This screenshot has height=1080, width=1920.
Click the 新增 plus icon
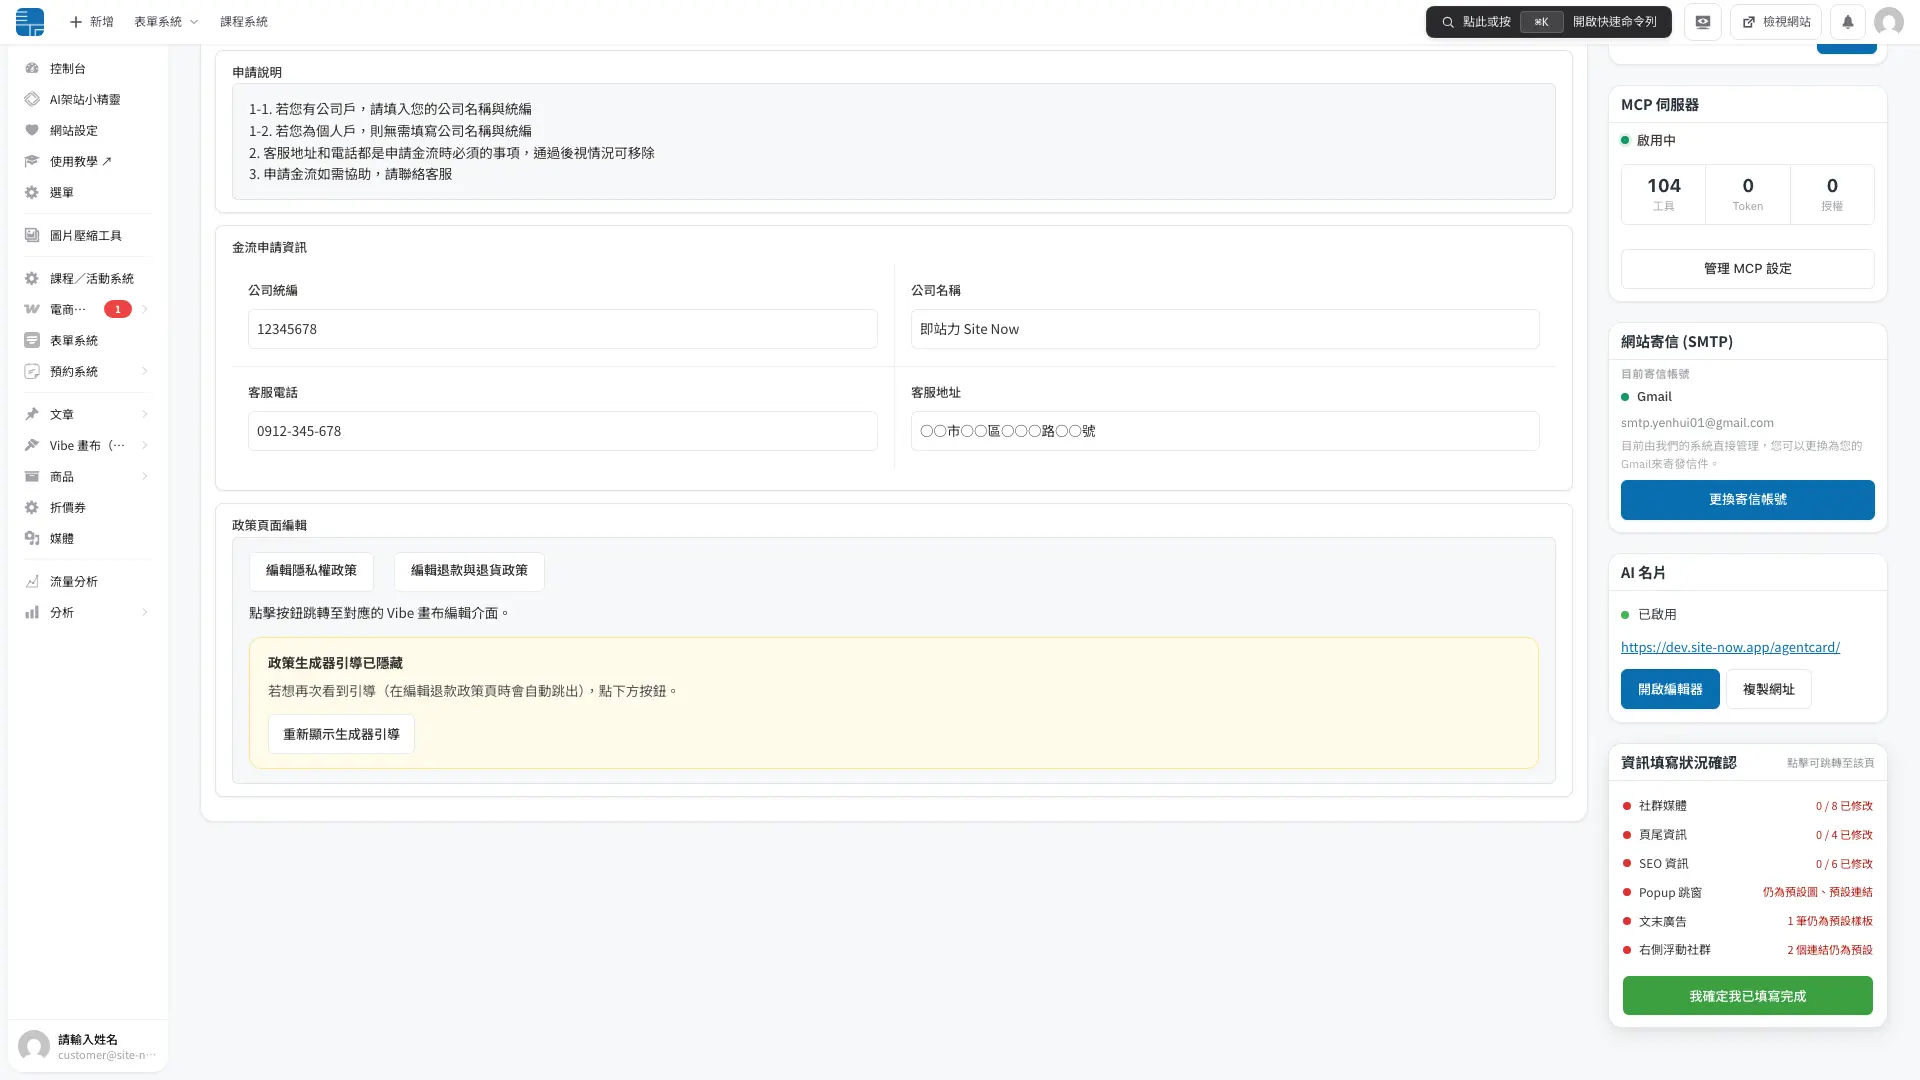76,22
